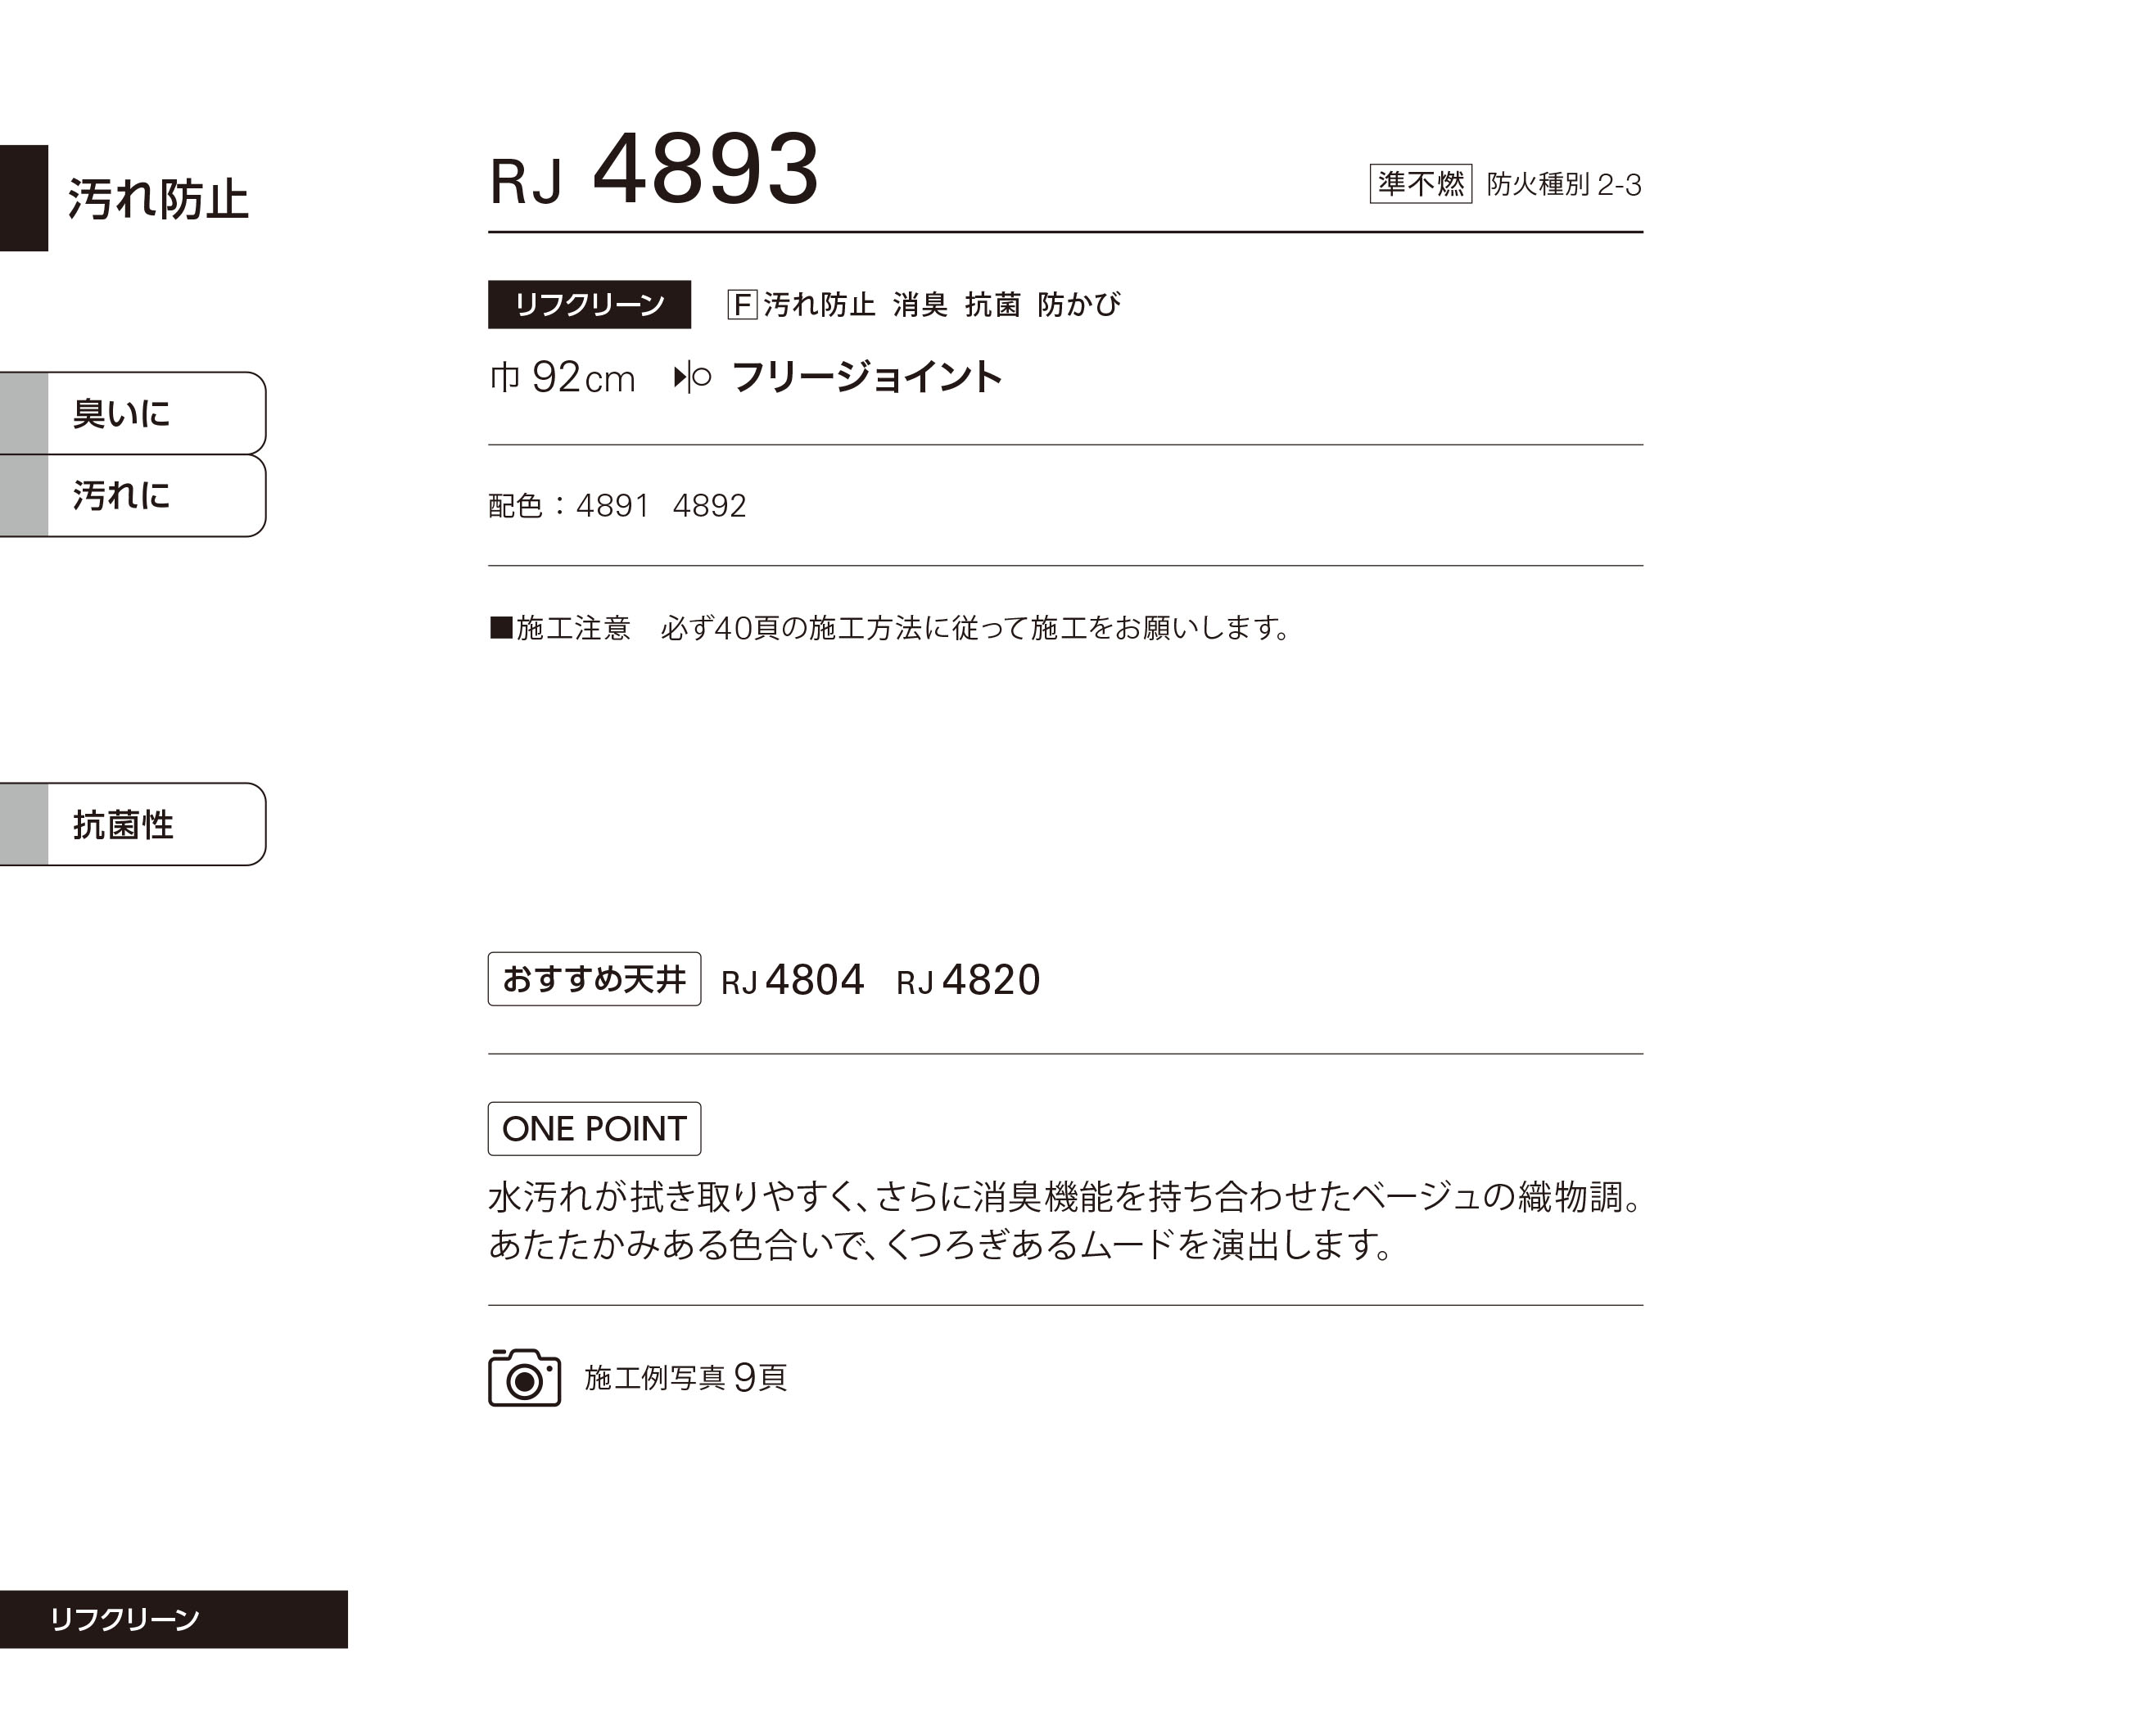Click the ONE POINT boxed label

594,1129
